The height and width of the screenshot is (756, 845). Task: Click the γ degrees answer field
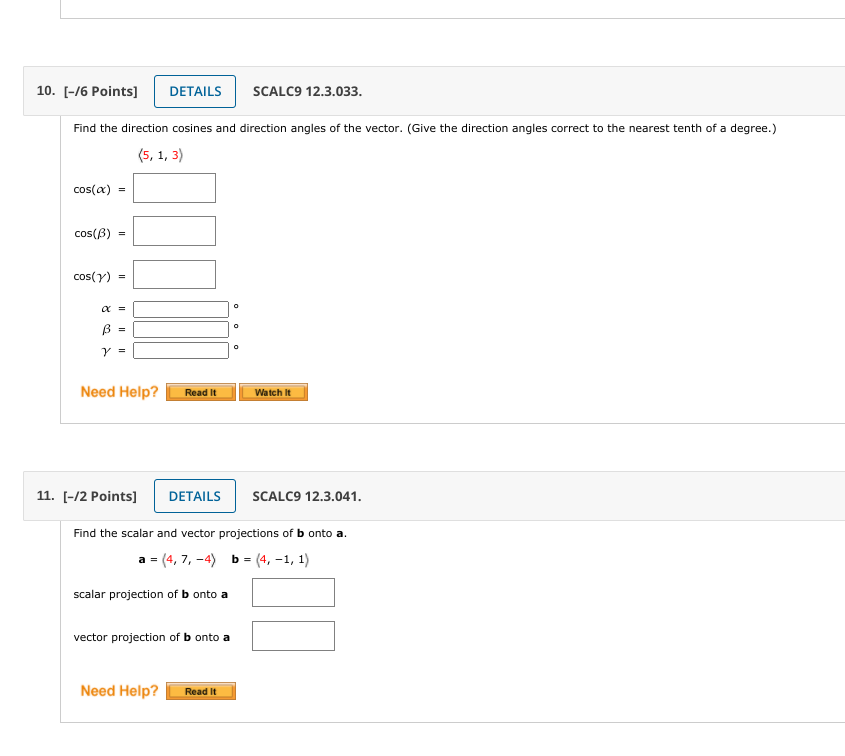pyautogui.click(x=180, y=350)
